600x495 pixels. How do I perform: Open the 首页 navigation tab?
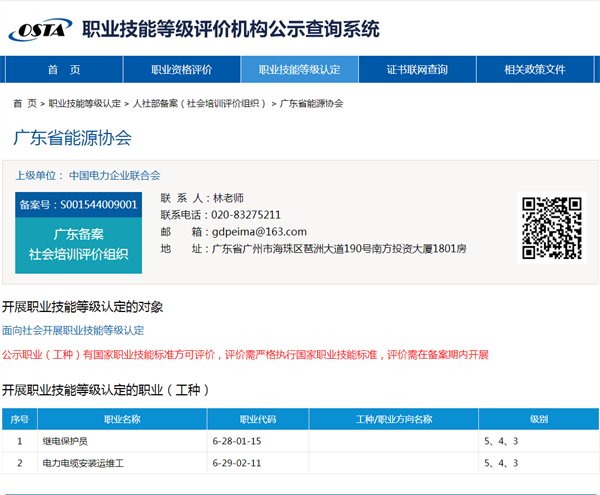coord(64,70)
